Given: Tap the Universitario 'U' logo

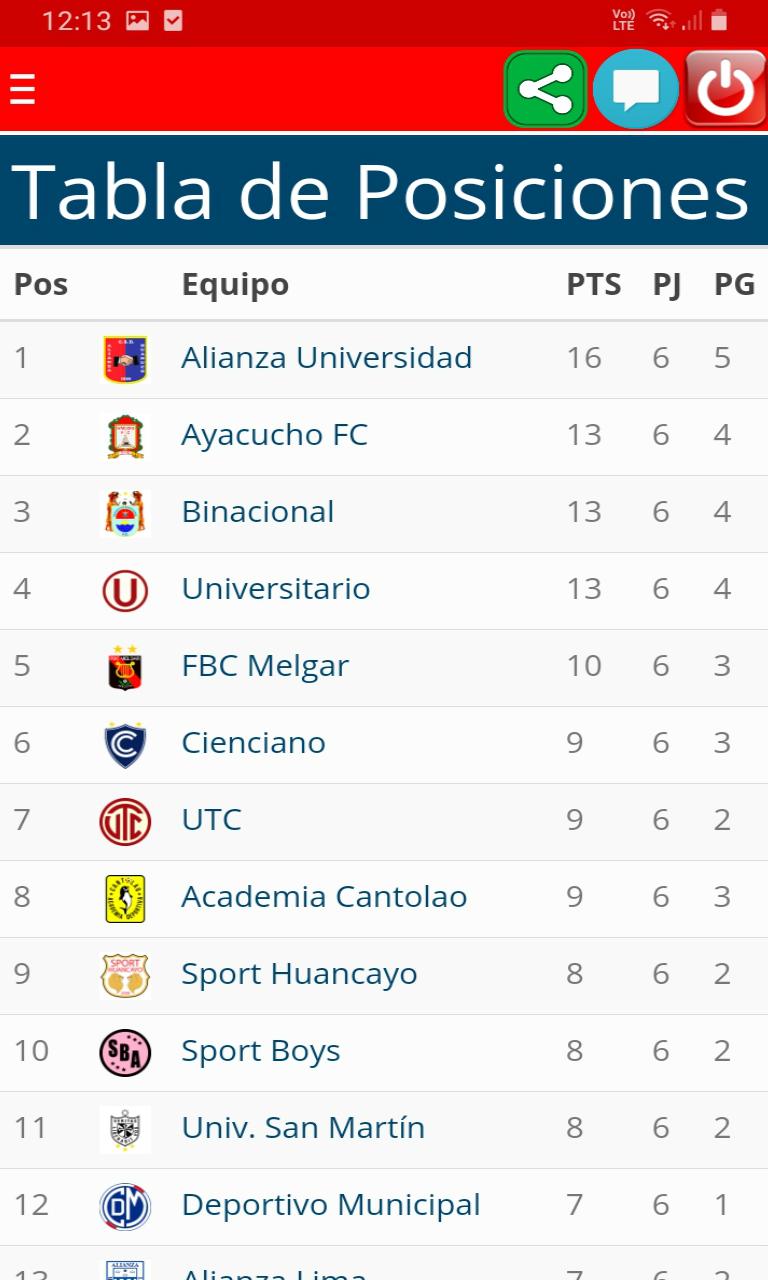Looking at the screenshot, I should pyautogui.click(x=125, y=590).
